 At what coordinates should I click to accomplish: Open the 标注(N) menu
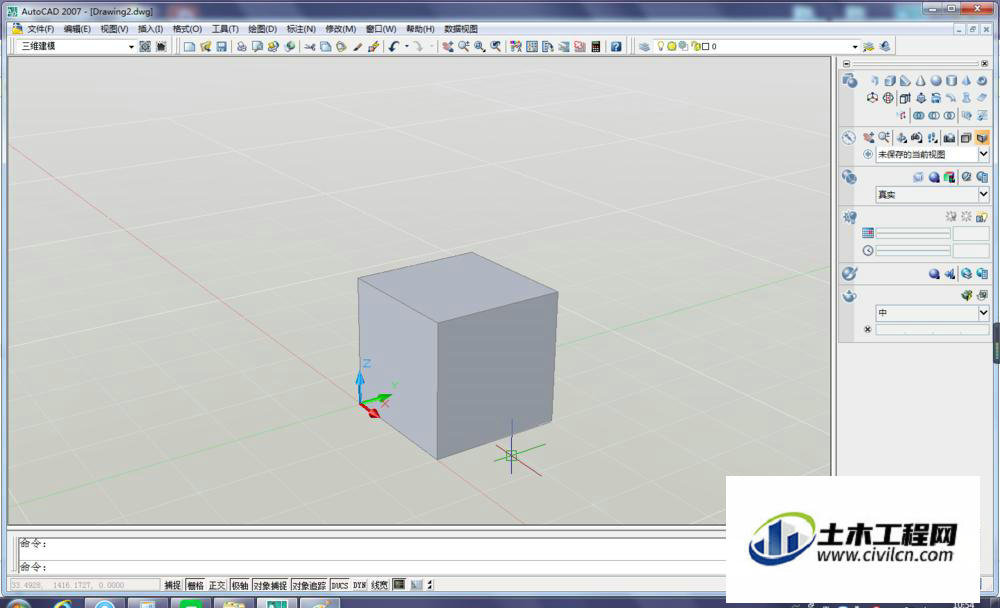coord(301,29)
